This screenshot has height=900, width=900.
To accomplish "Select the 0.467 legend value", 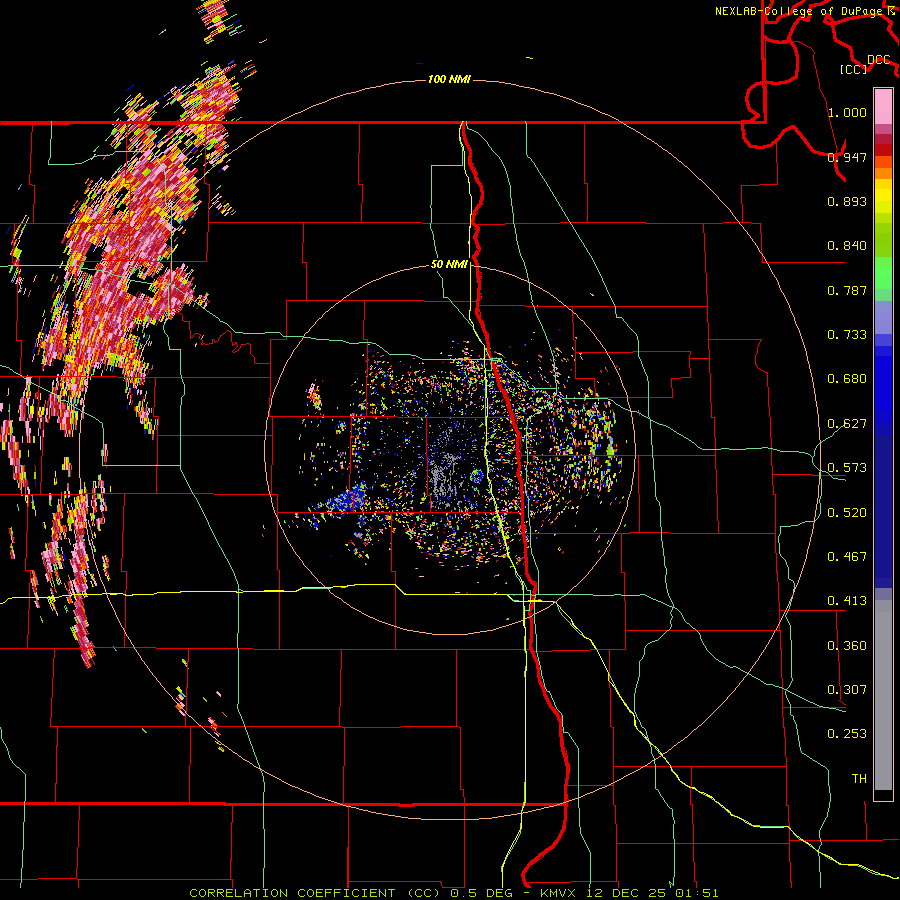I will [847, 557].
